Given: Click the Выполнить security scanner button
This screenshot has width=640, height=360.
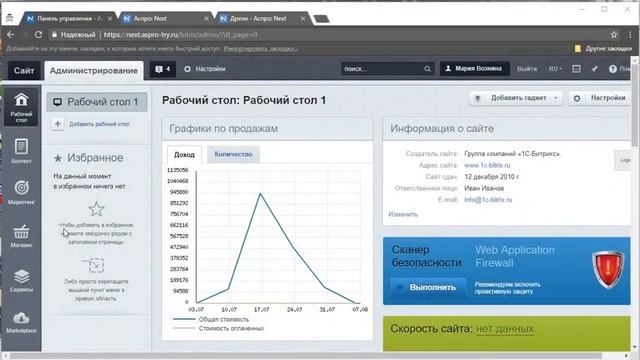Looking at the screenshot, I should pos(428,287).
